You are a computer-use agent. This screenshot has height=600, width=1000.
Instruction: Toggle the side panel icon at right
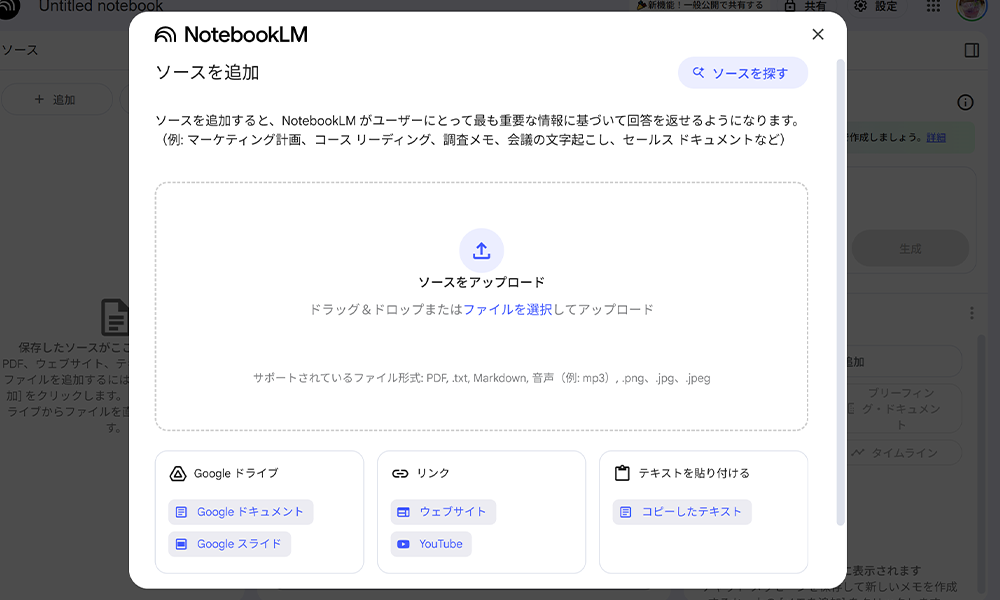click(972, 50)
